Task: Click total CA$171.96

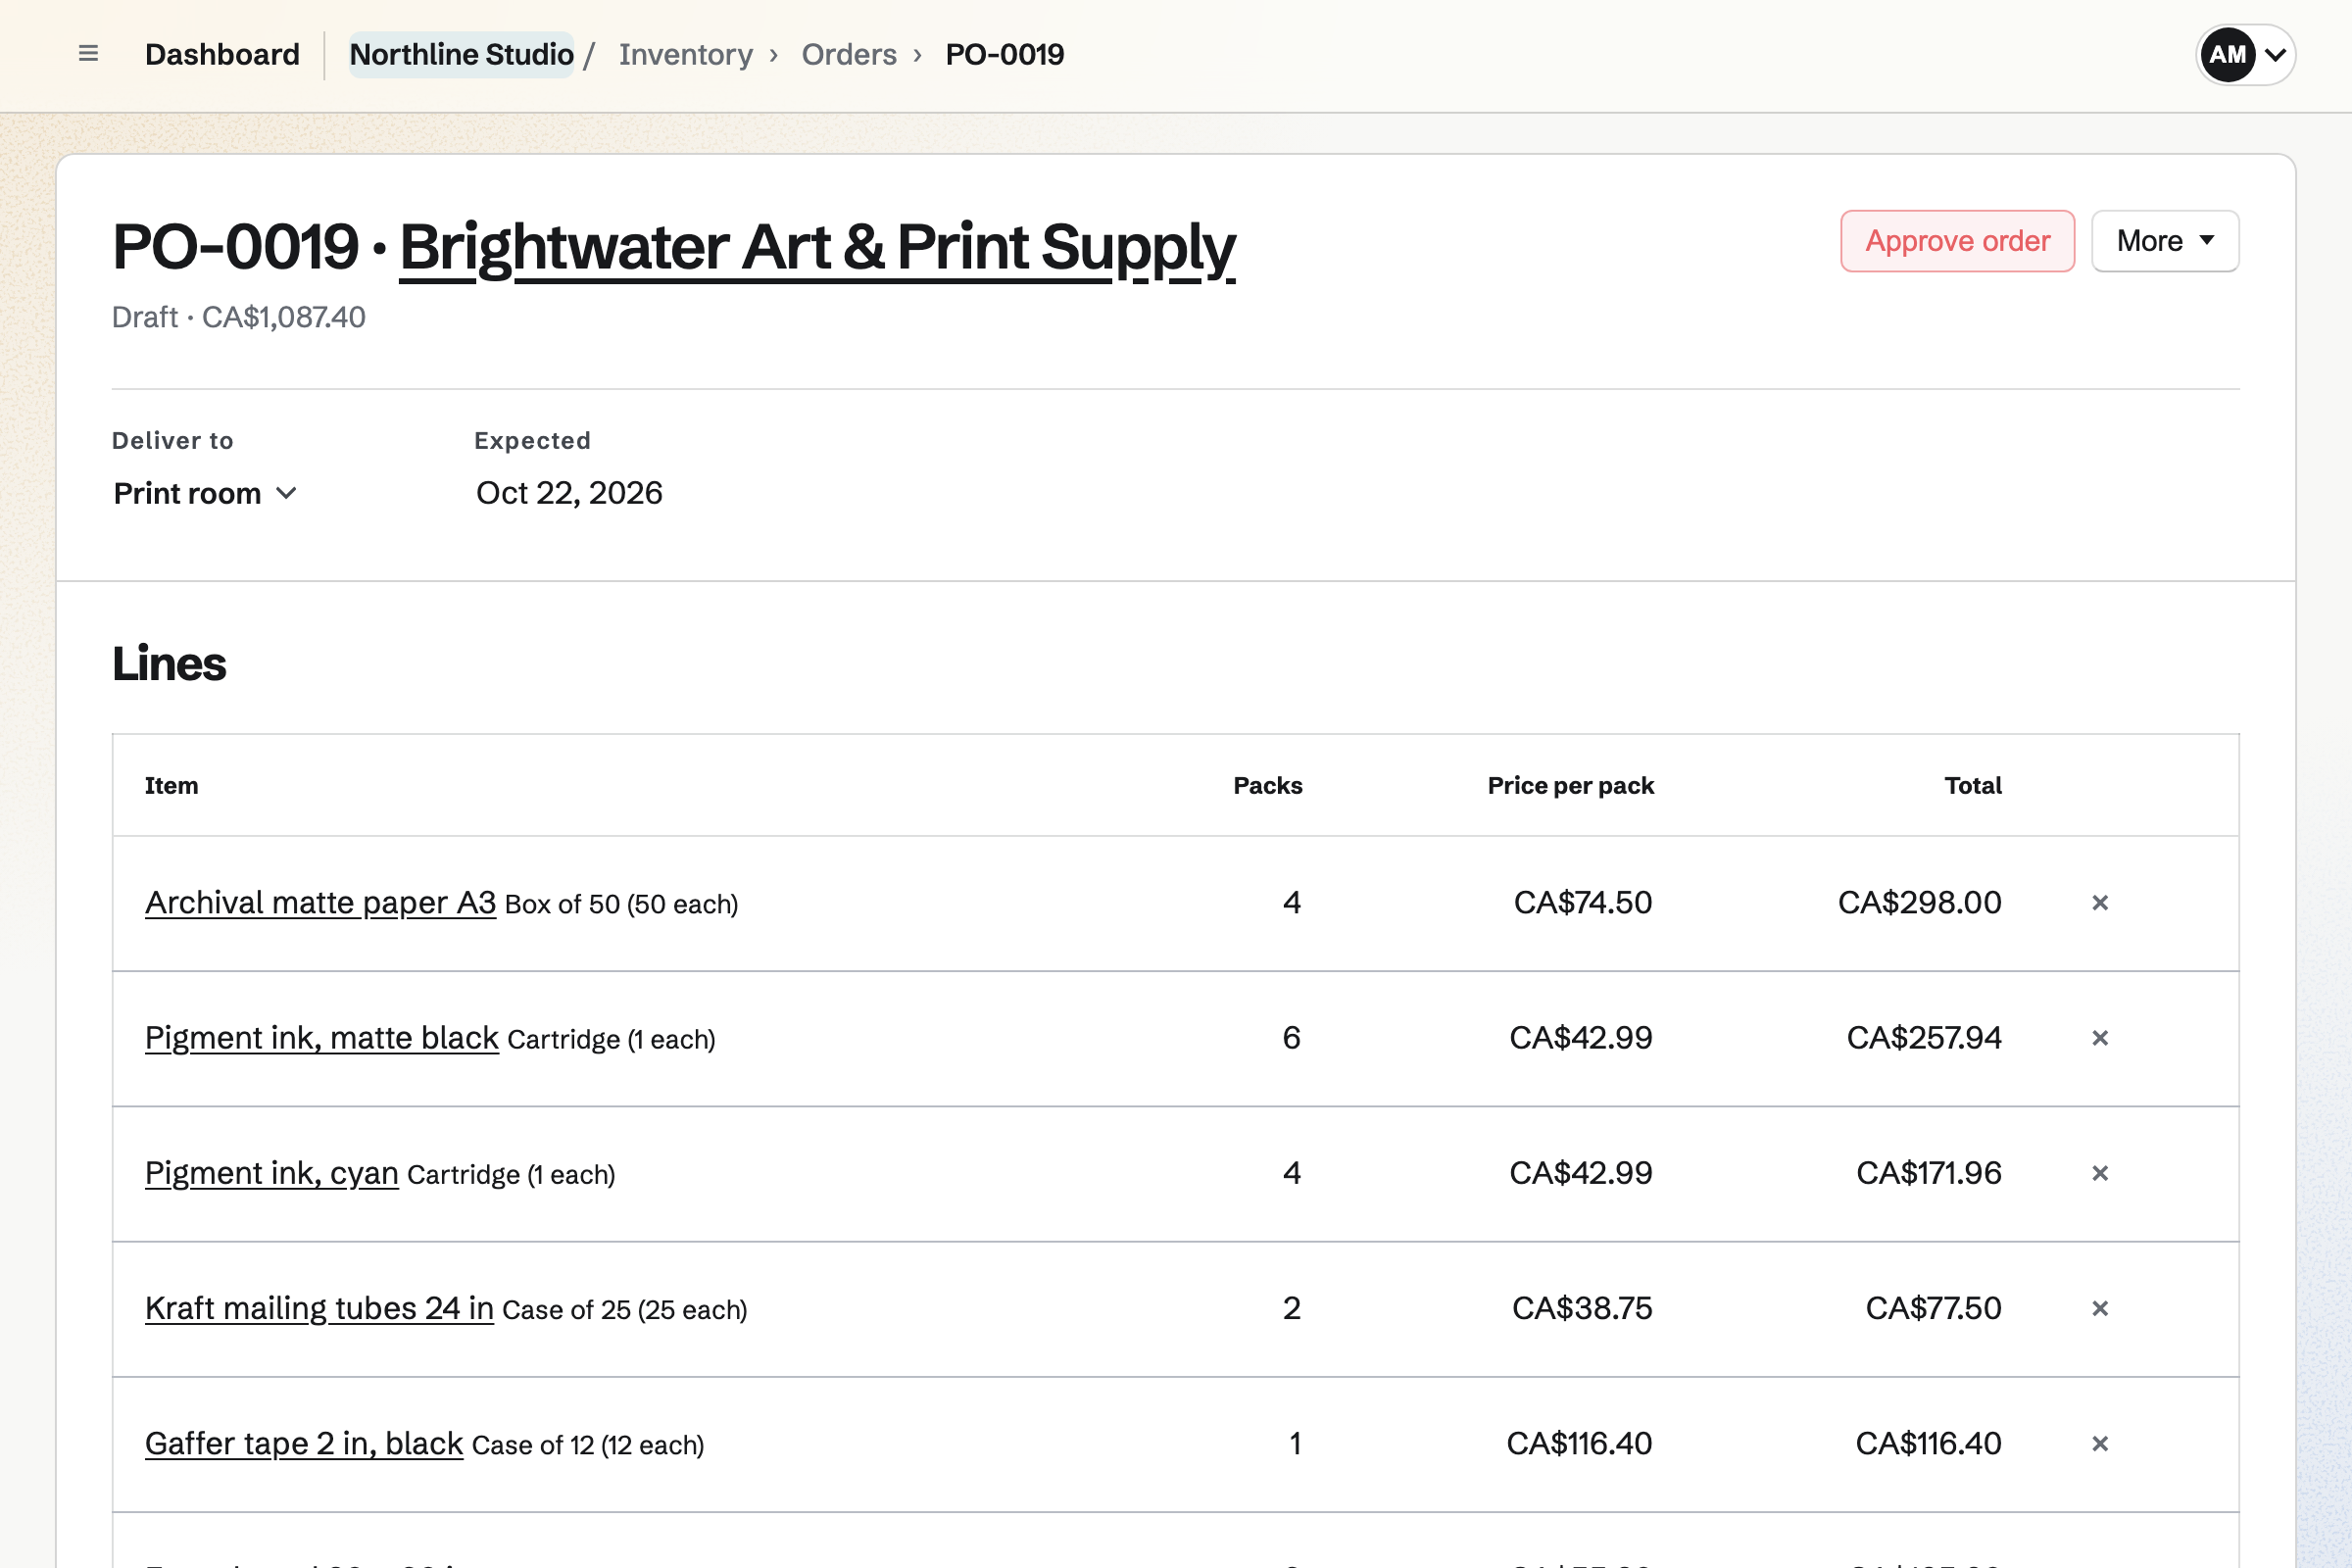Action: [x=1929, y=1173]
